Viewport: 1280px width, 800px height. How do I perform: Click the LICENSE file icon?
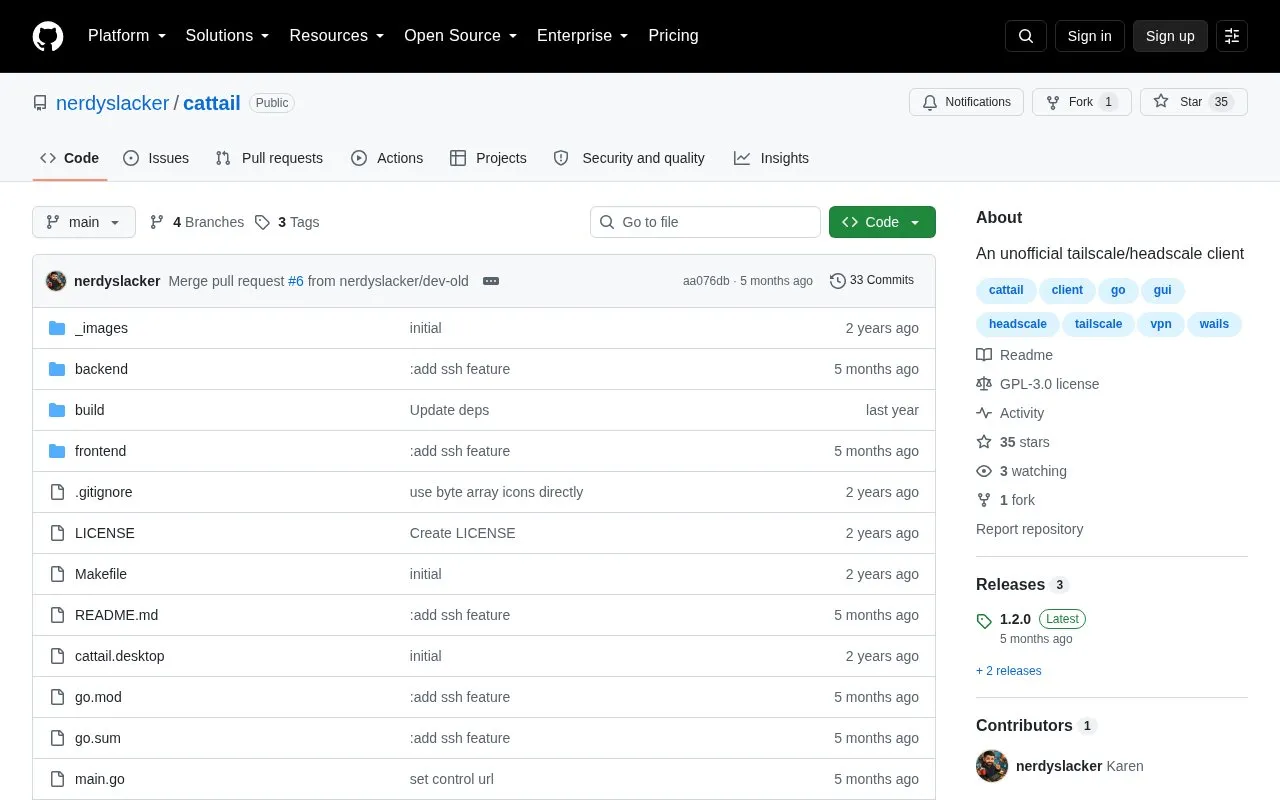point(57,533)
